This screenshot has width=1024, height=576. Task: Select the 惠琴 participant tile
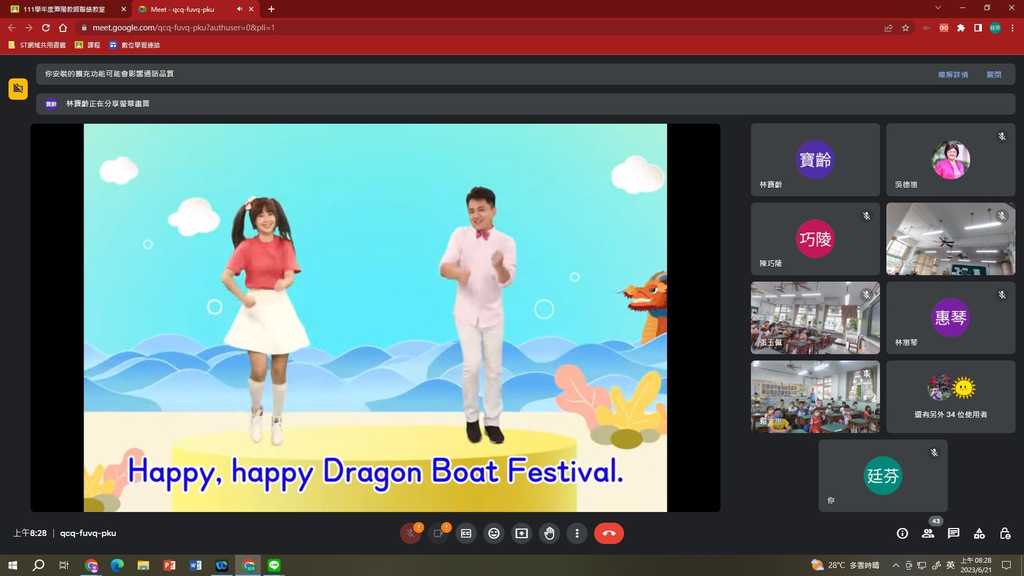click(x=950, y=317)
